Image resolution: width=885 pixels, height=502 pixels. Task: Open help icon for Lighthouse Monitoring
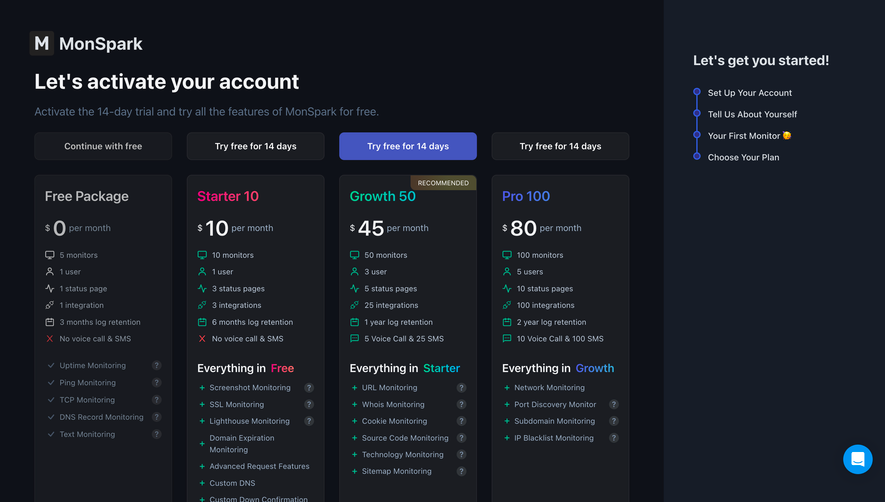click(309, 421)
